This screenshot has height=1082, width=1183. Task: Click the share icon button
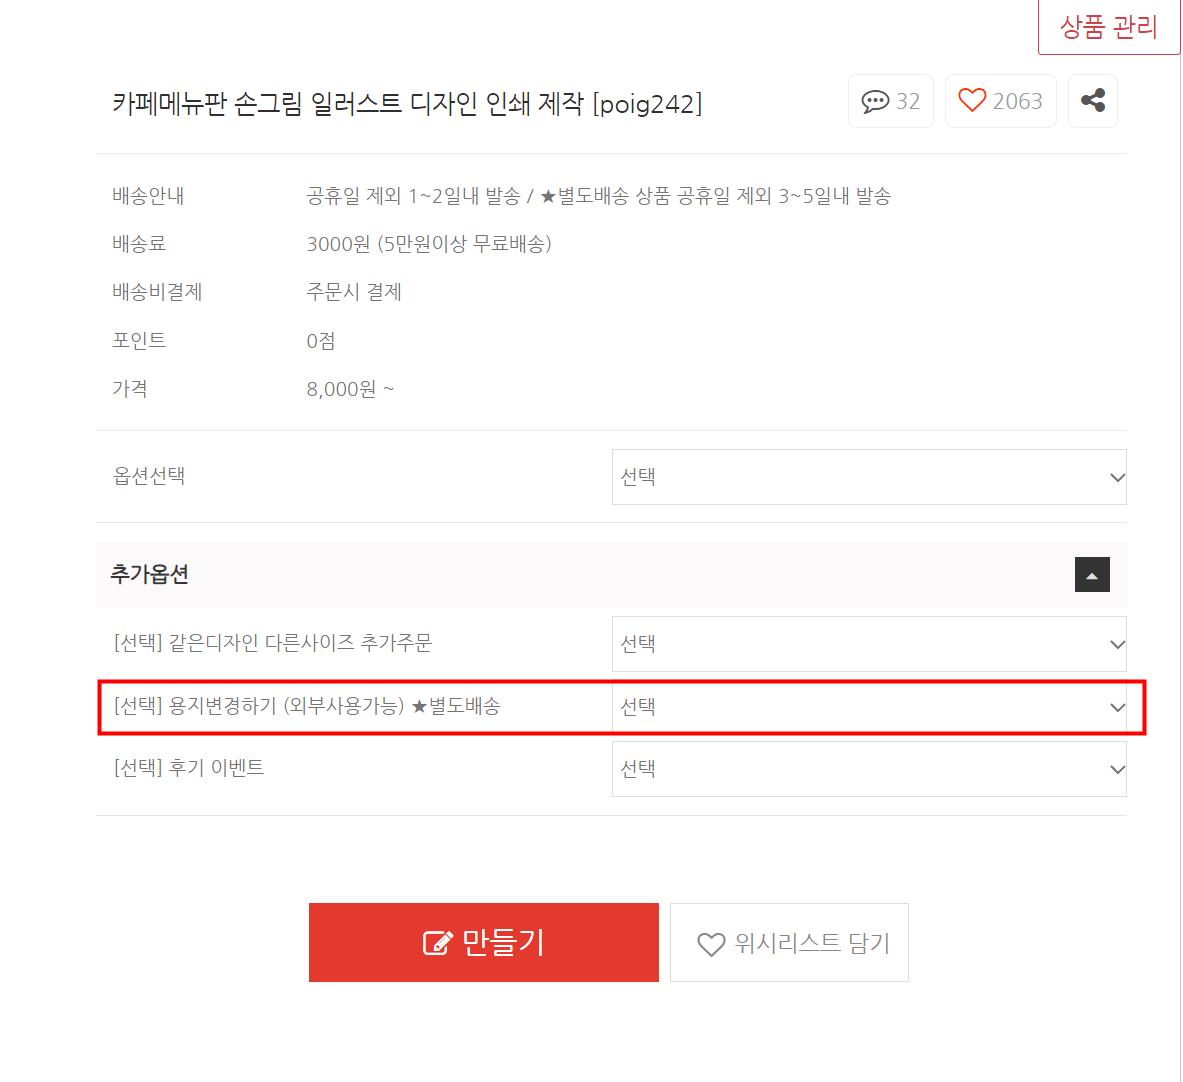point(1092,100)
